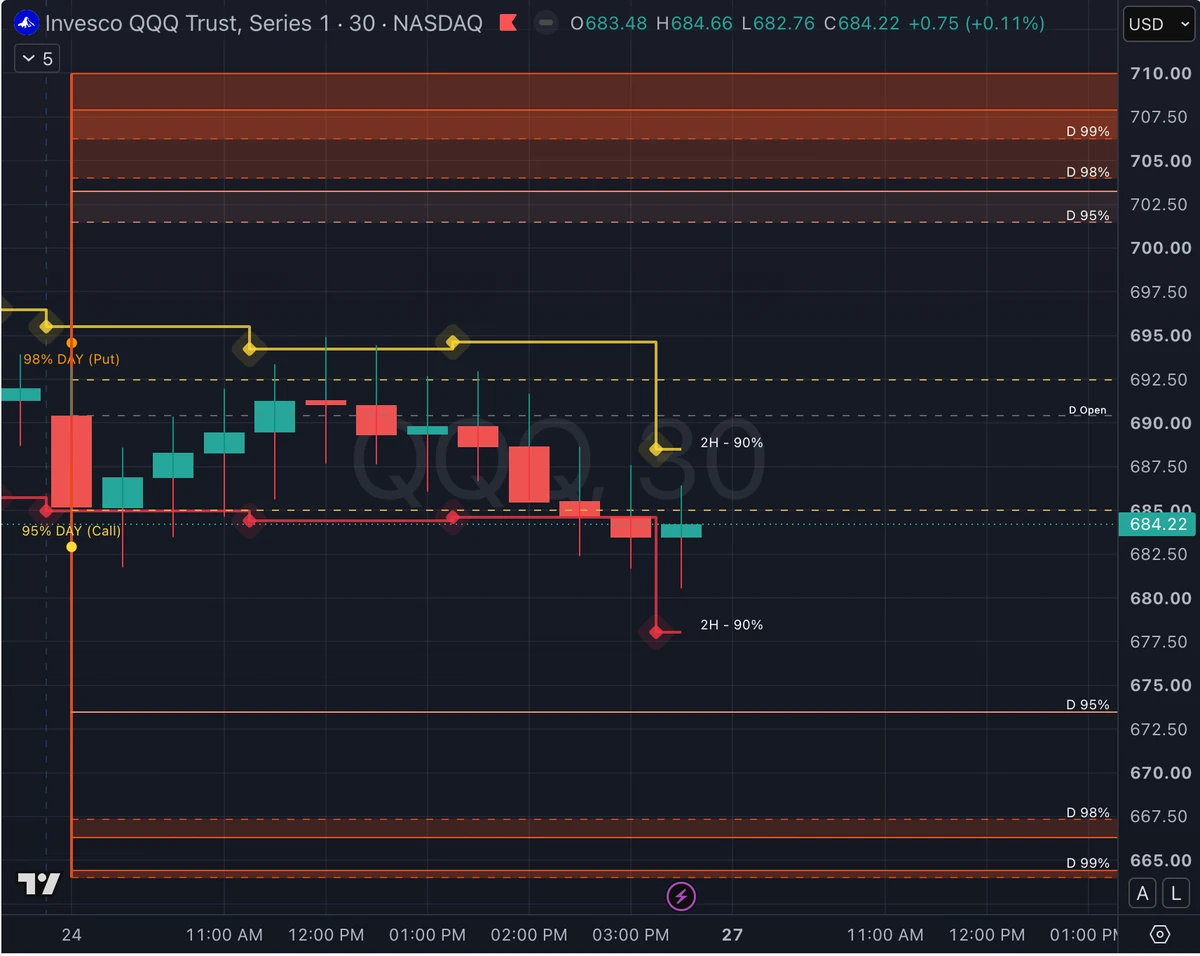The height and width of the screenshot is (956, 1200).
Task: Select the D Open level label
Action: click(1088, 410)
